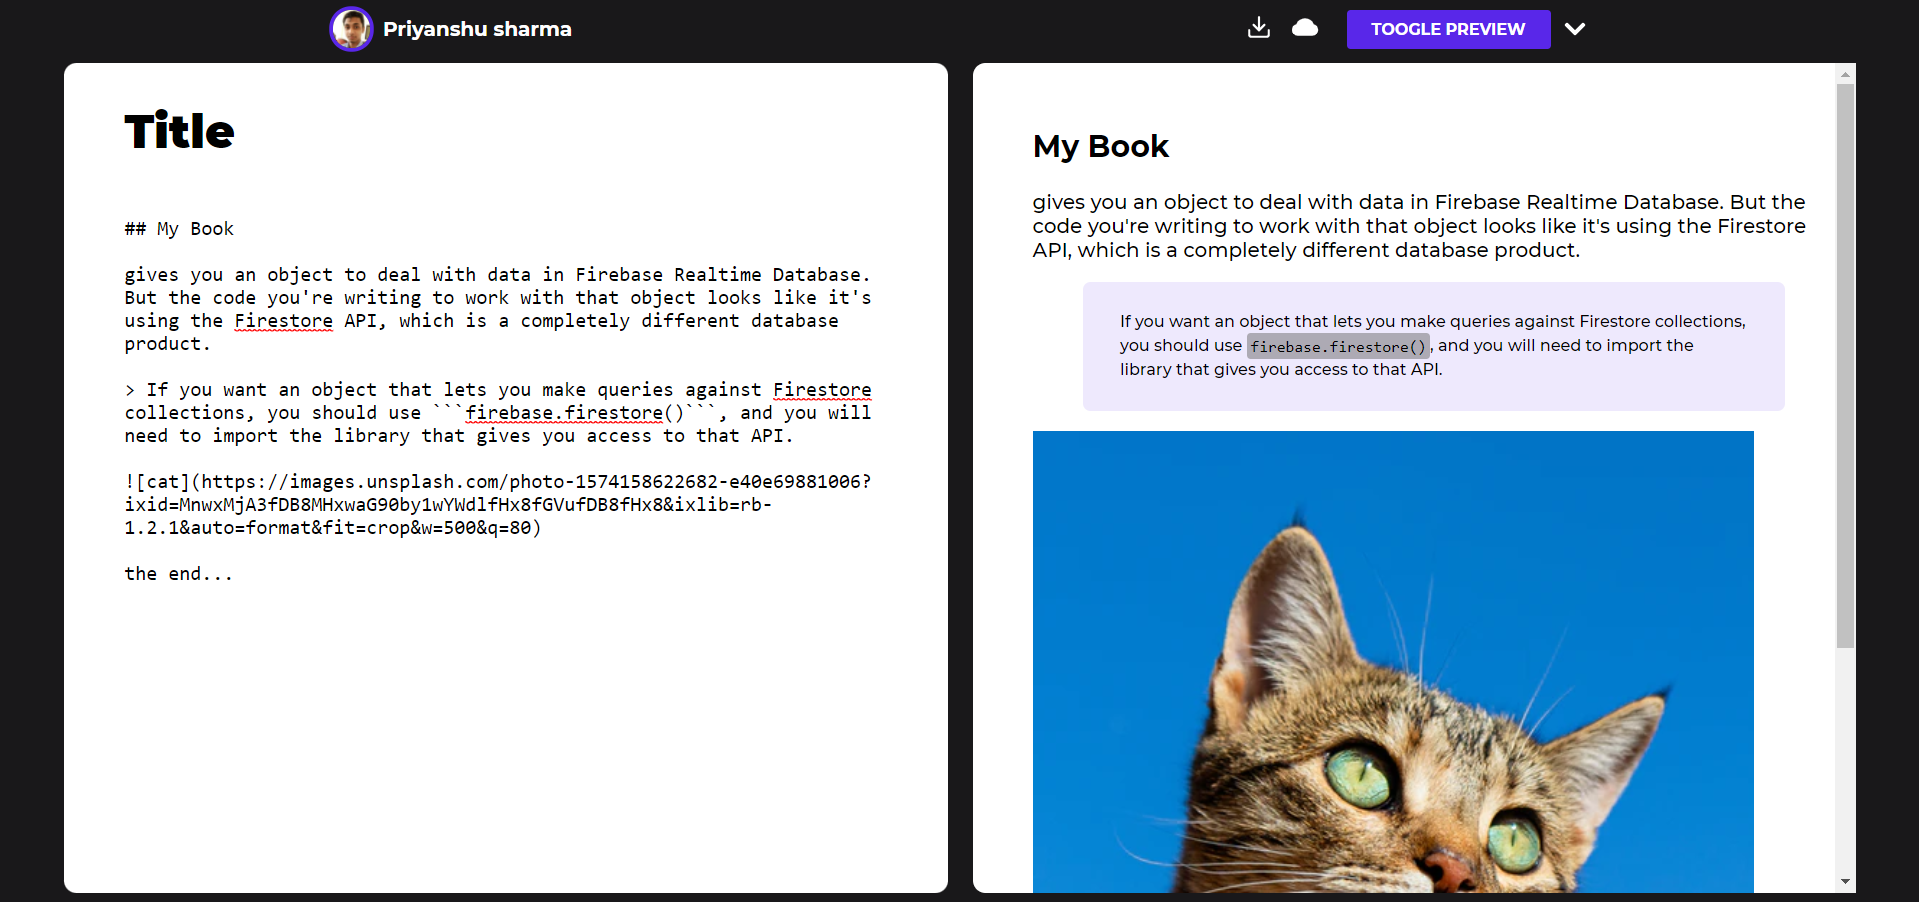This screenshot has height=902, width=1919.
Task: Open the Priyanshu sharma profile avatar
Action: (x=351, y=29)
